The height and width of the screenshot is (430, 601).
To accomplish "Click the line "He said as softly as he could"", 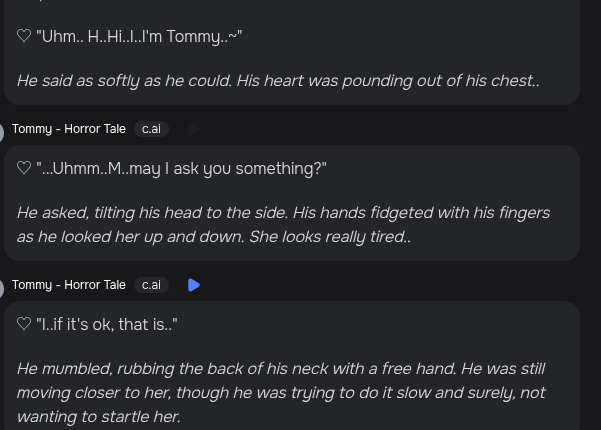I will (x=278, y=80).
